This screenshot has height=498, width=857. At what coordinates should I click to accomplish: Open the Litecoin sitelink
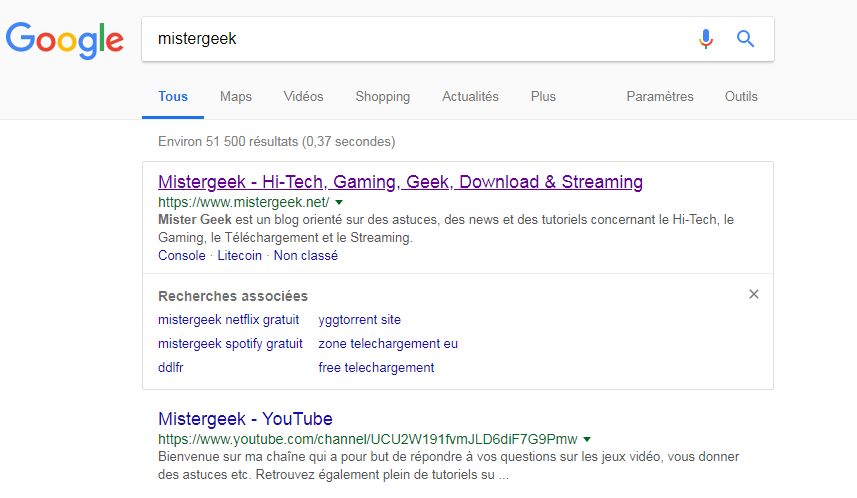pyautogui.click(x=239, y=255)
